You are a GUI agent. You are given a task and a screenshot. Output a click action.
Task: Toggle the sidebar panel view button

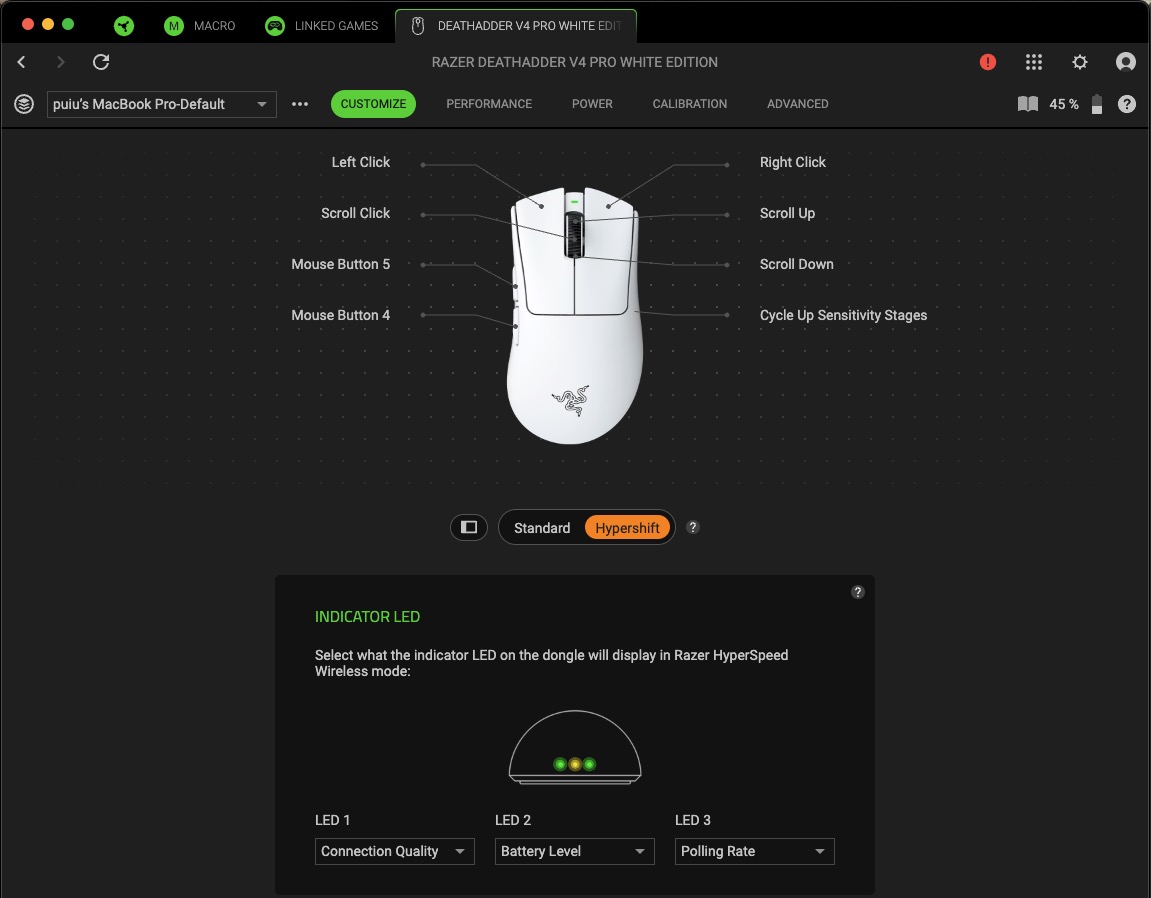[x=469, y=527]
